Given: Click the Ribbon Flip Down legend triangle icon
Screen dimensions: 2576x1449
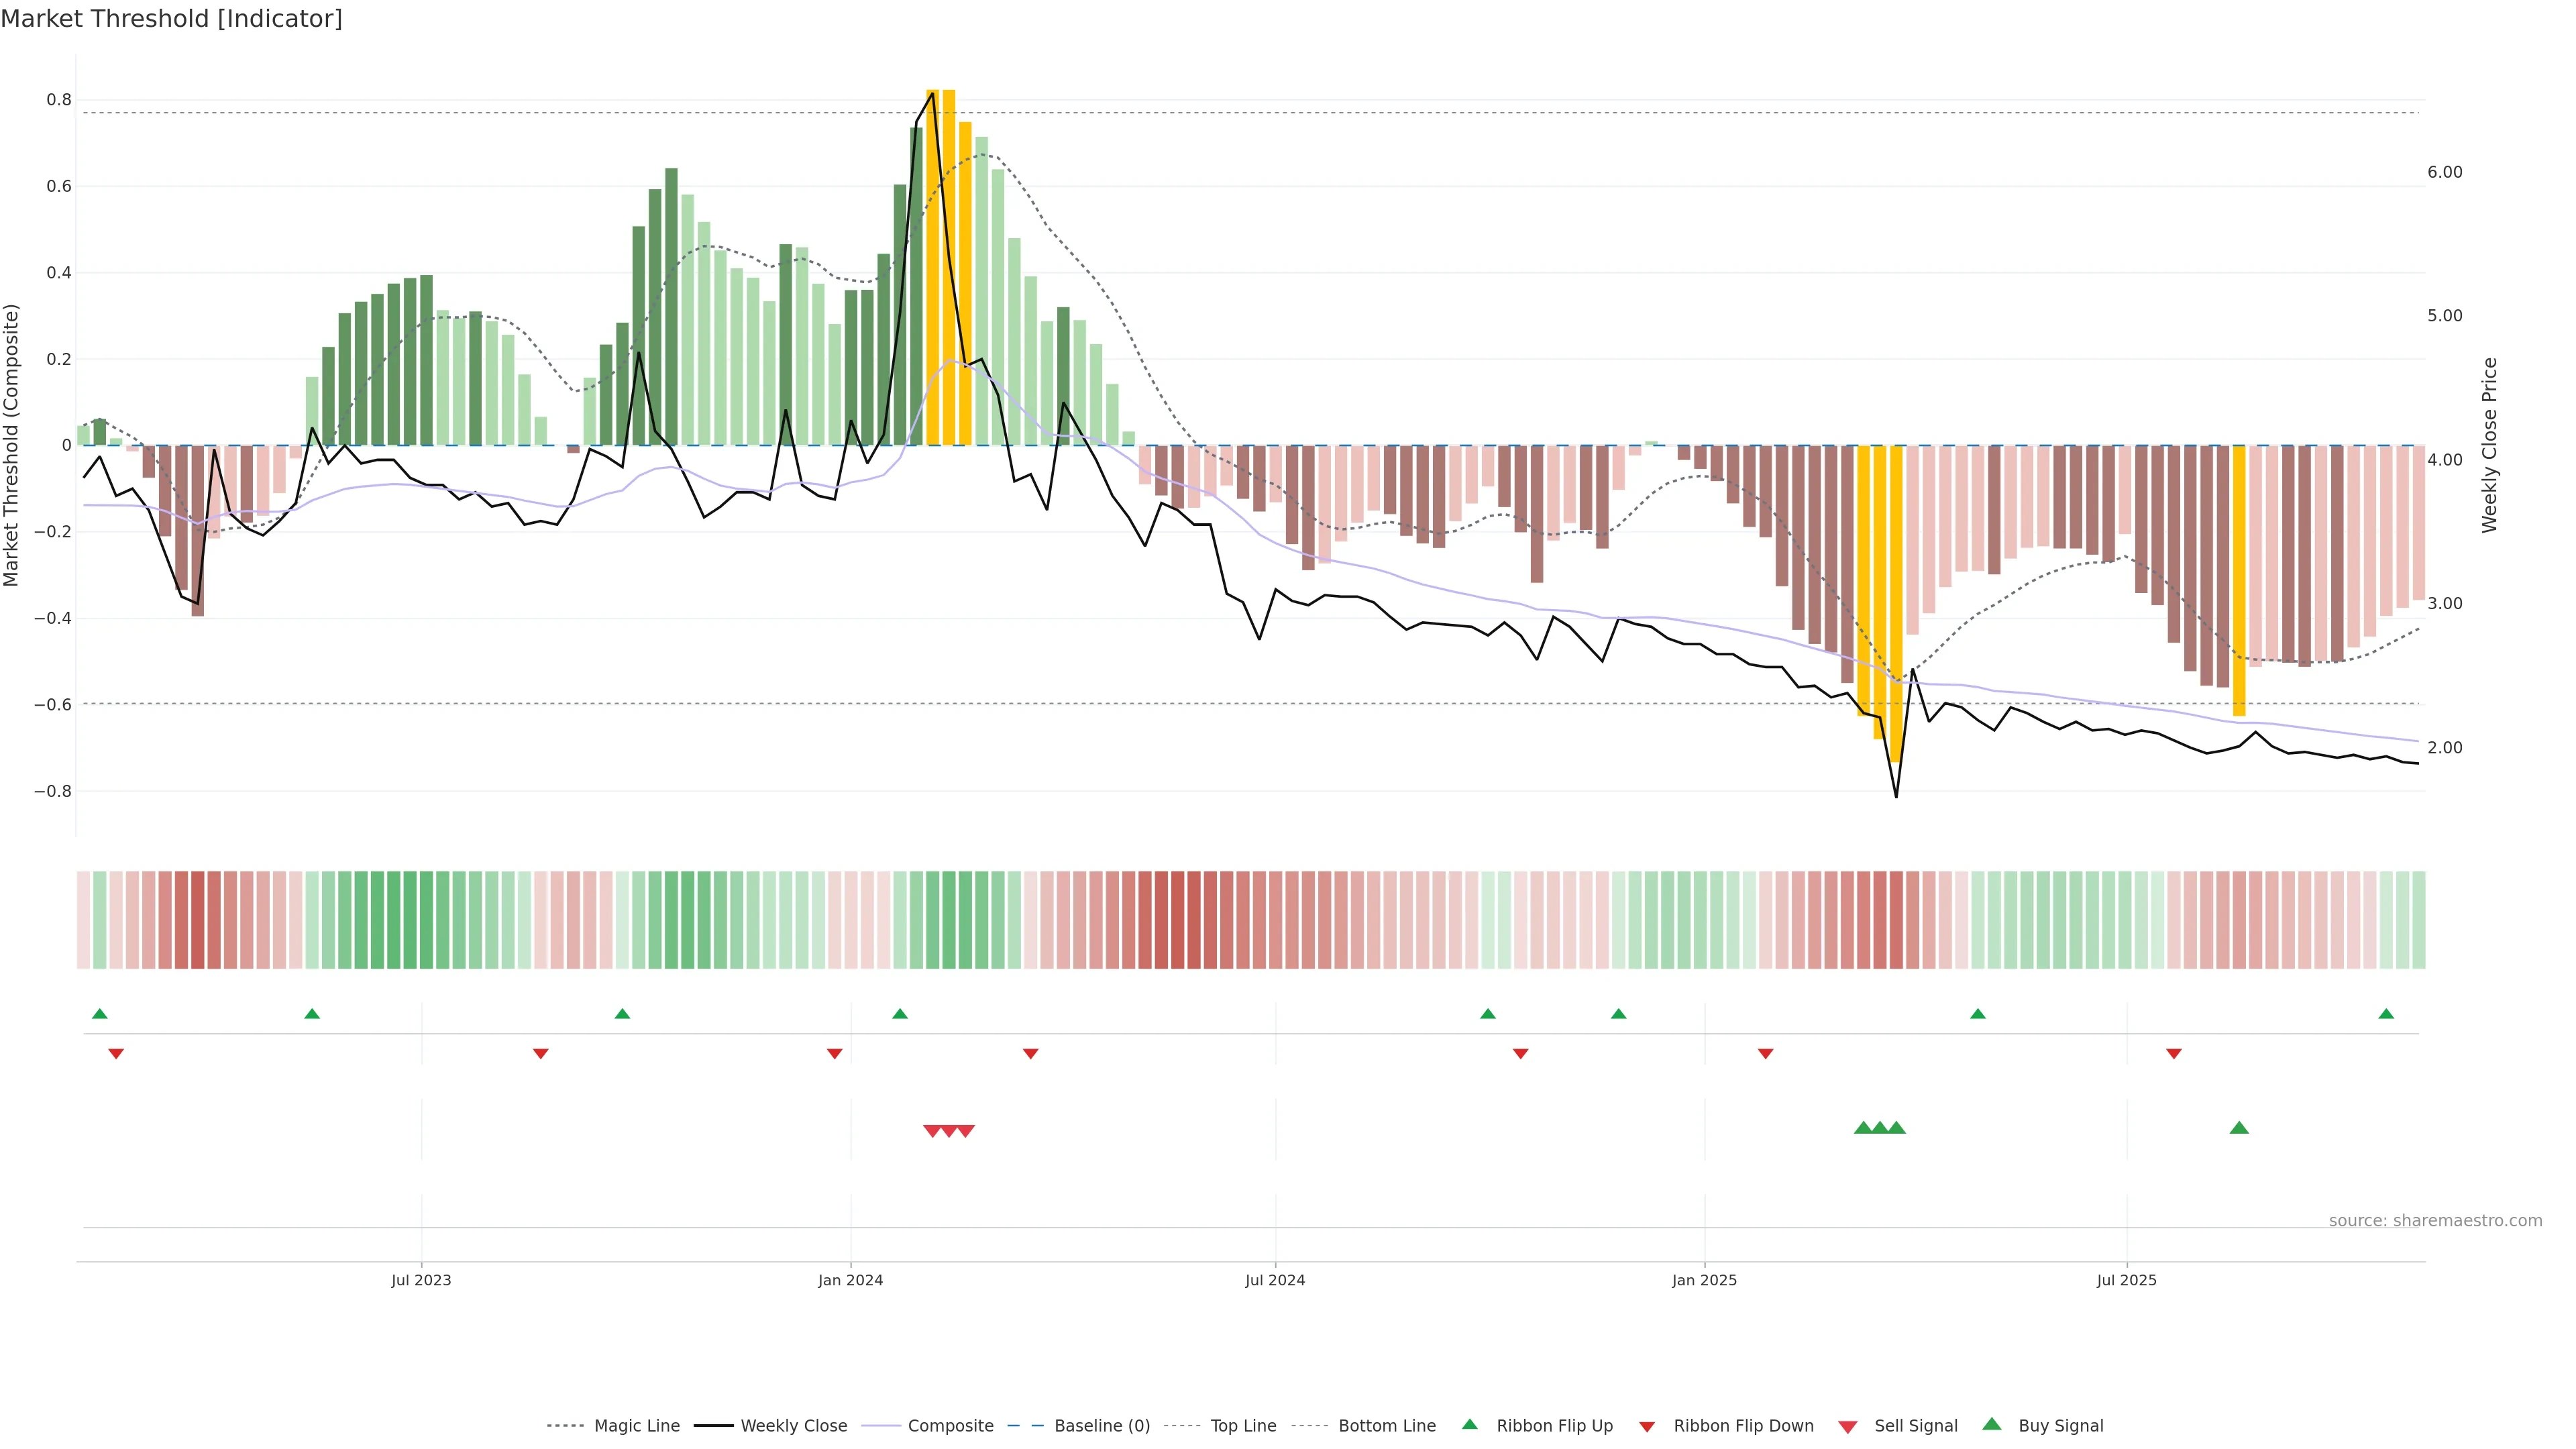Looking at the screenshot, I should point(1647,1426).
